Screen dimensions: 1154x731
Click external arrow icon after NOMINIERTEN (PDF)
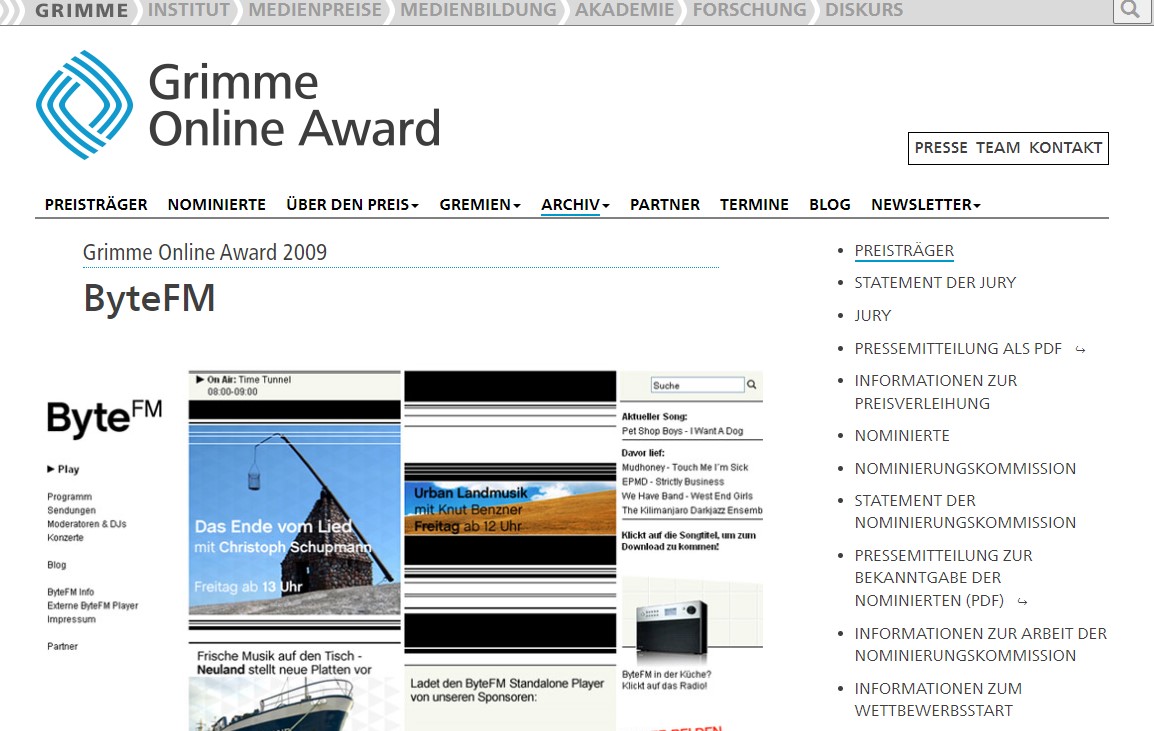[1022, 601]
